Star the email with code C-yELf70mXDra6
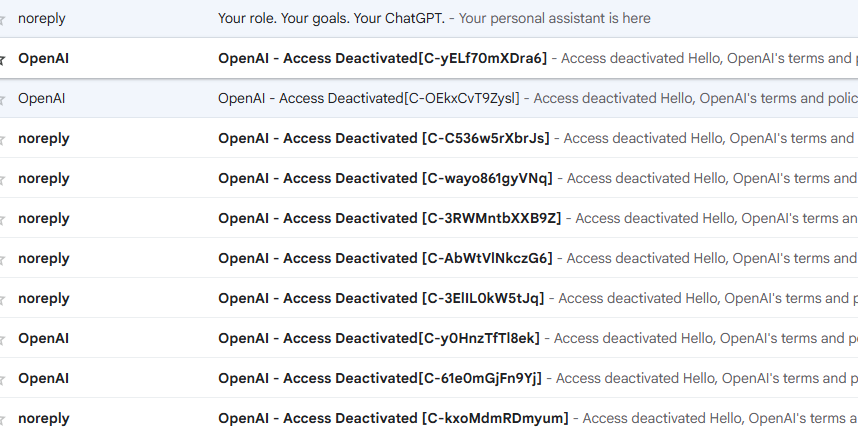Image resolution: width=858 pixels, height=432 pixels. [x=2, y=61]
